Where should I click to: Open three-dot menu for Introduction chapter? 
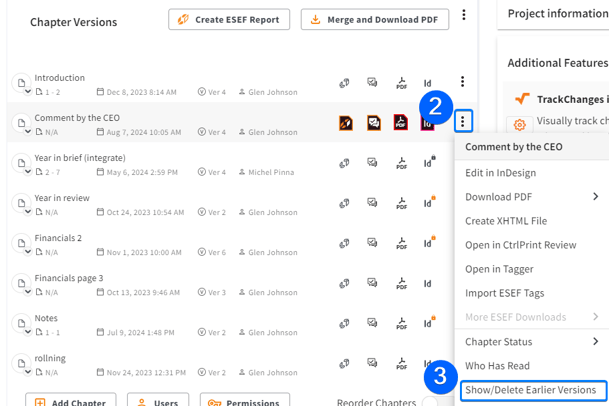(x=462, y=82)
